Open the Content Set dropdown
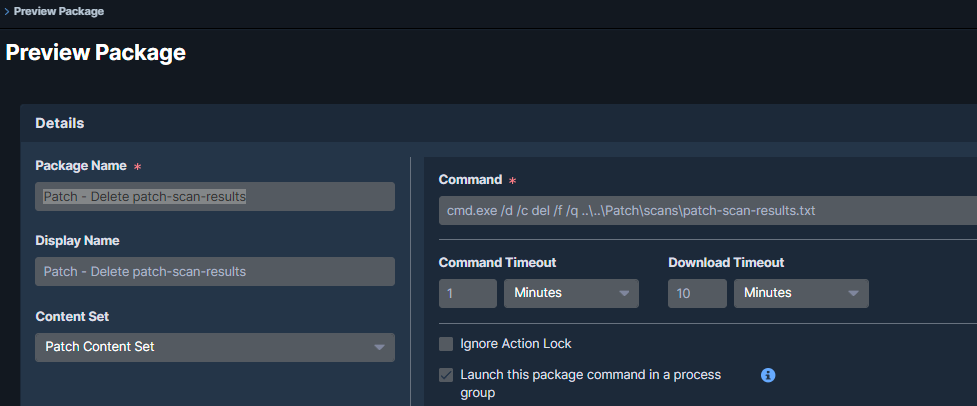Image resolution: width=977 pixels, height=406 pixels. pos(215,347)
